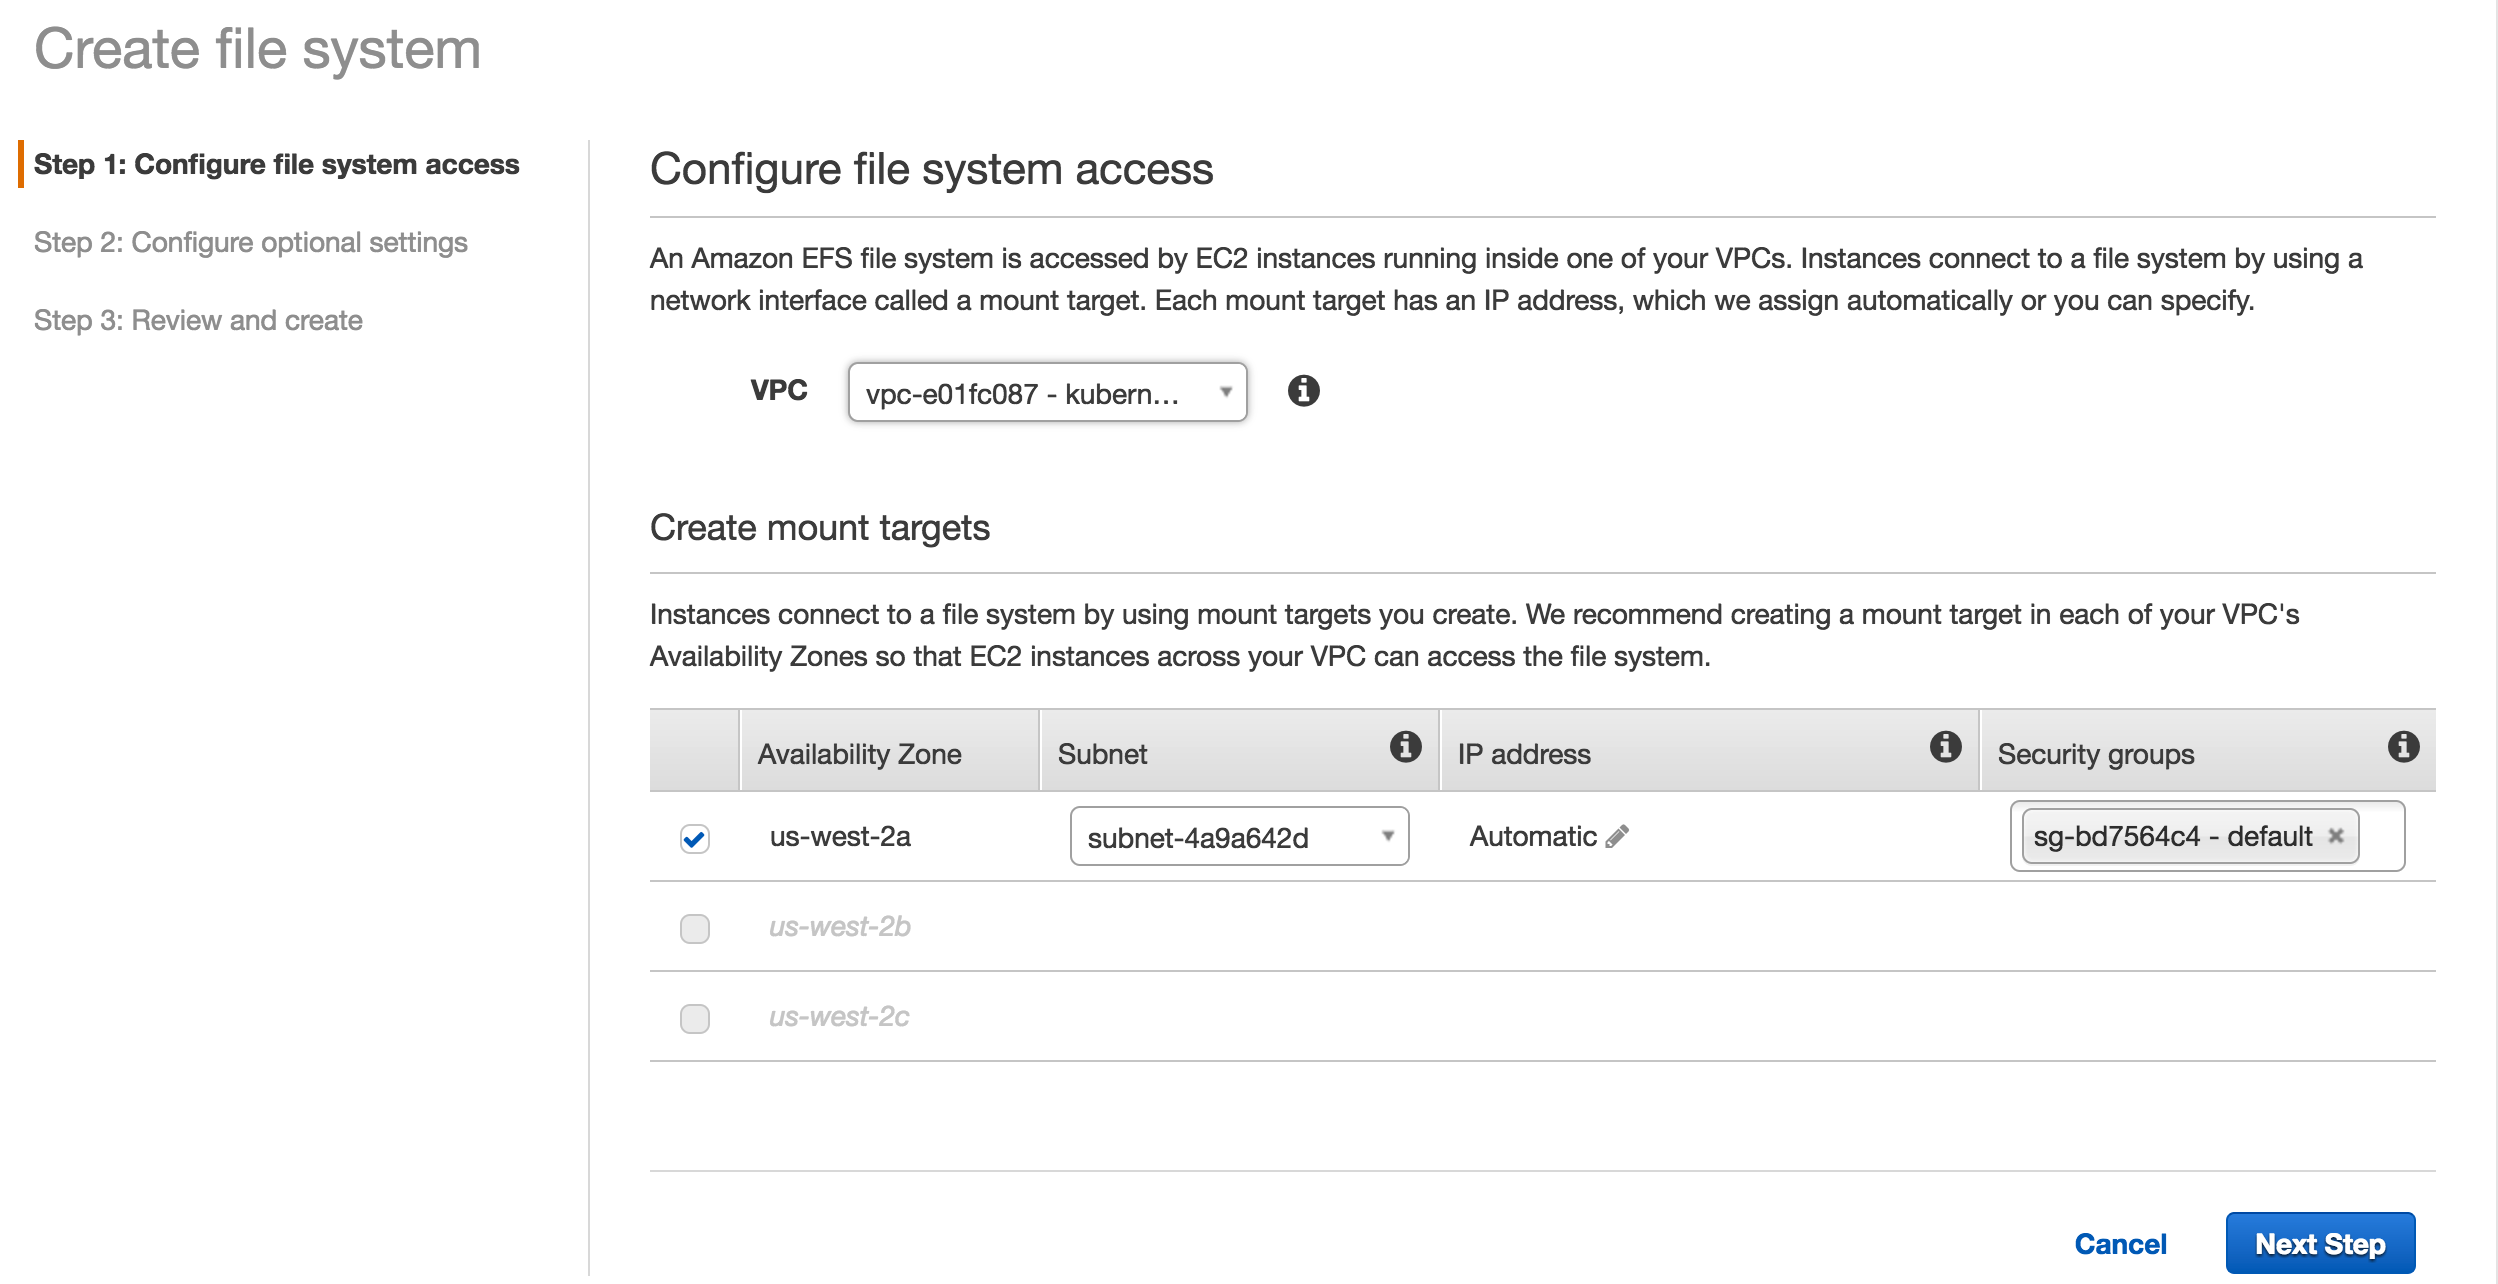Click the VPC dropdown arrow

tap(1225, 391)
